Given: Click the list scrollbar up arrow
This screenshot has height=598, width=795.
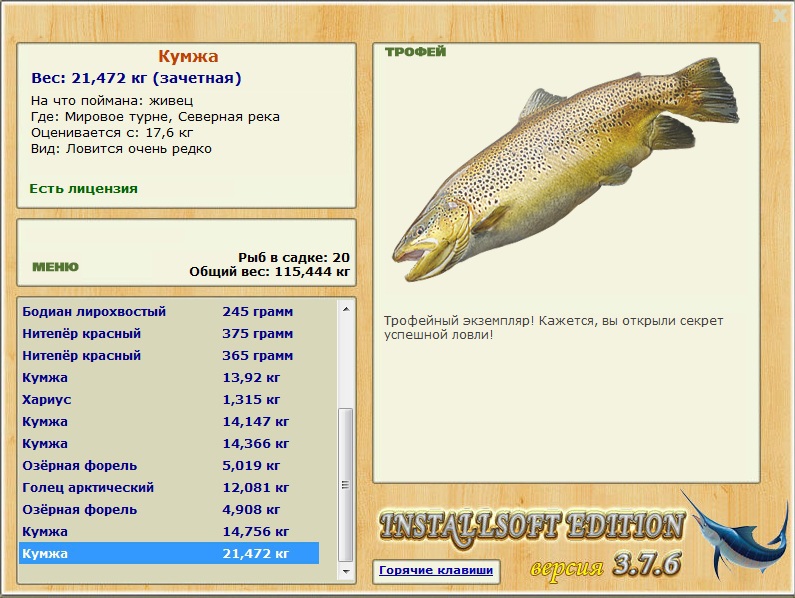Looking at the screenshot, I should tap(346, 309).
